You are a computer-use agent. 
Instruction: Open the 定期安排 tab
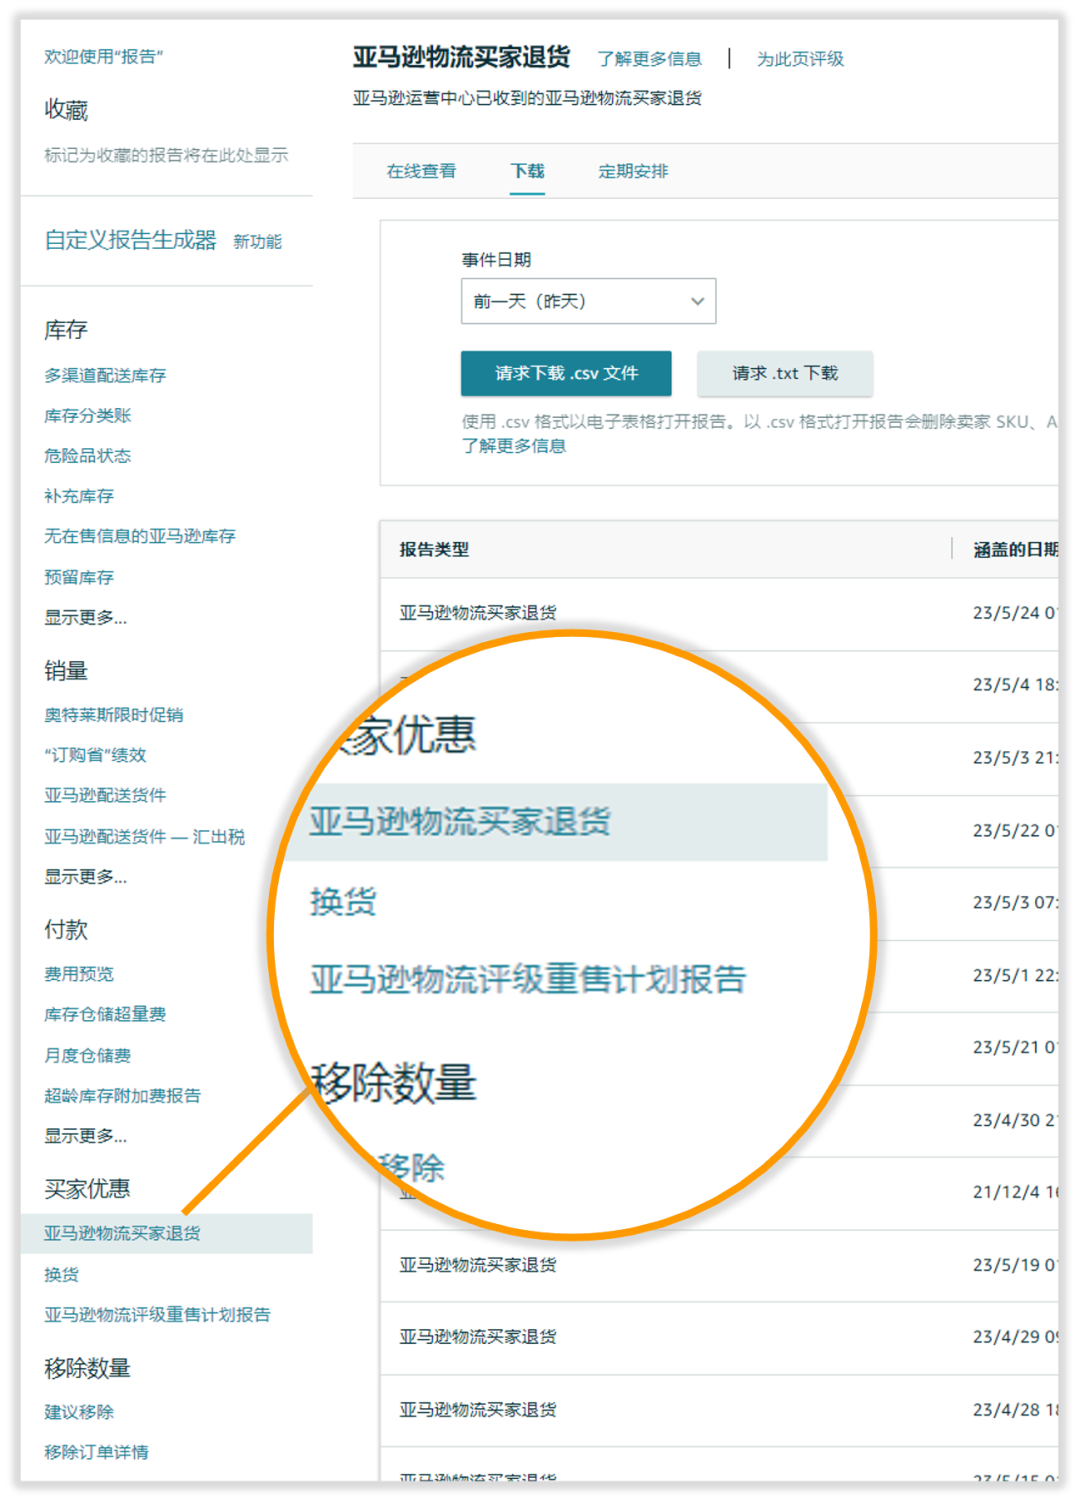[x=633, y=171]
